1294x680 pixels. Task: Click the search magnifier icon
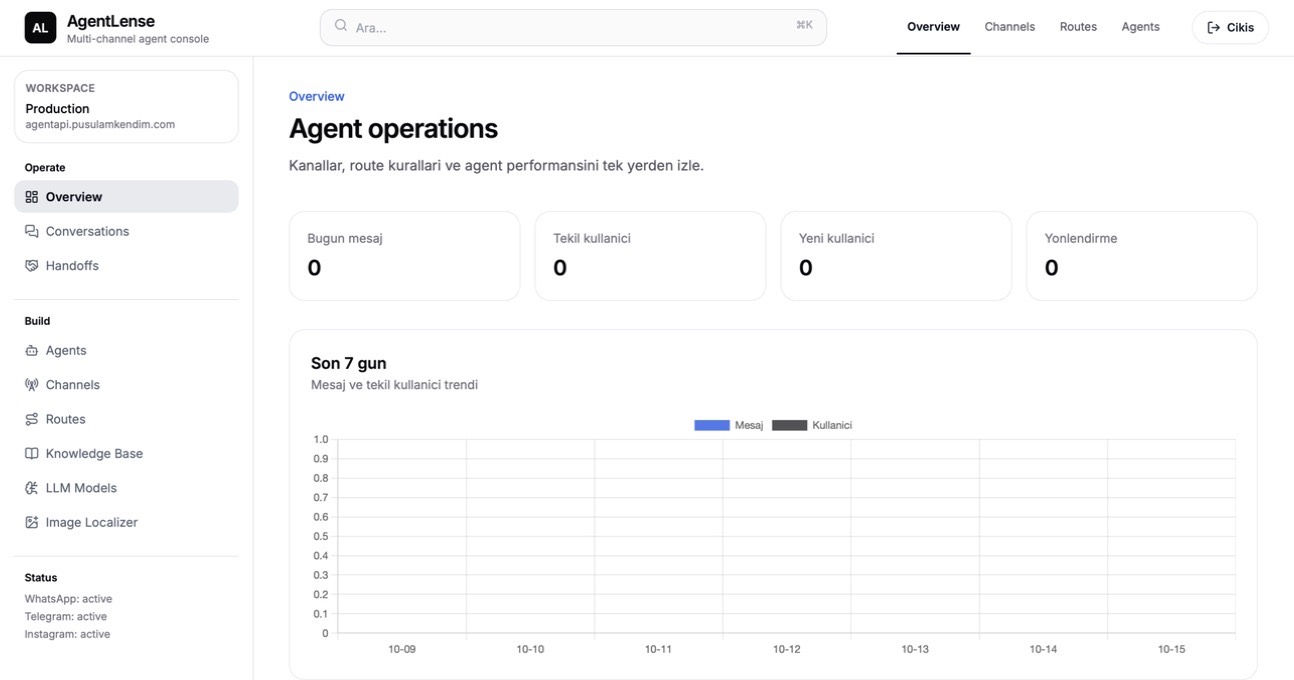coord(341,26)
